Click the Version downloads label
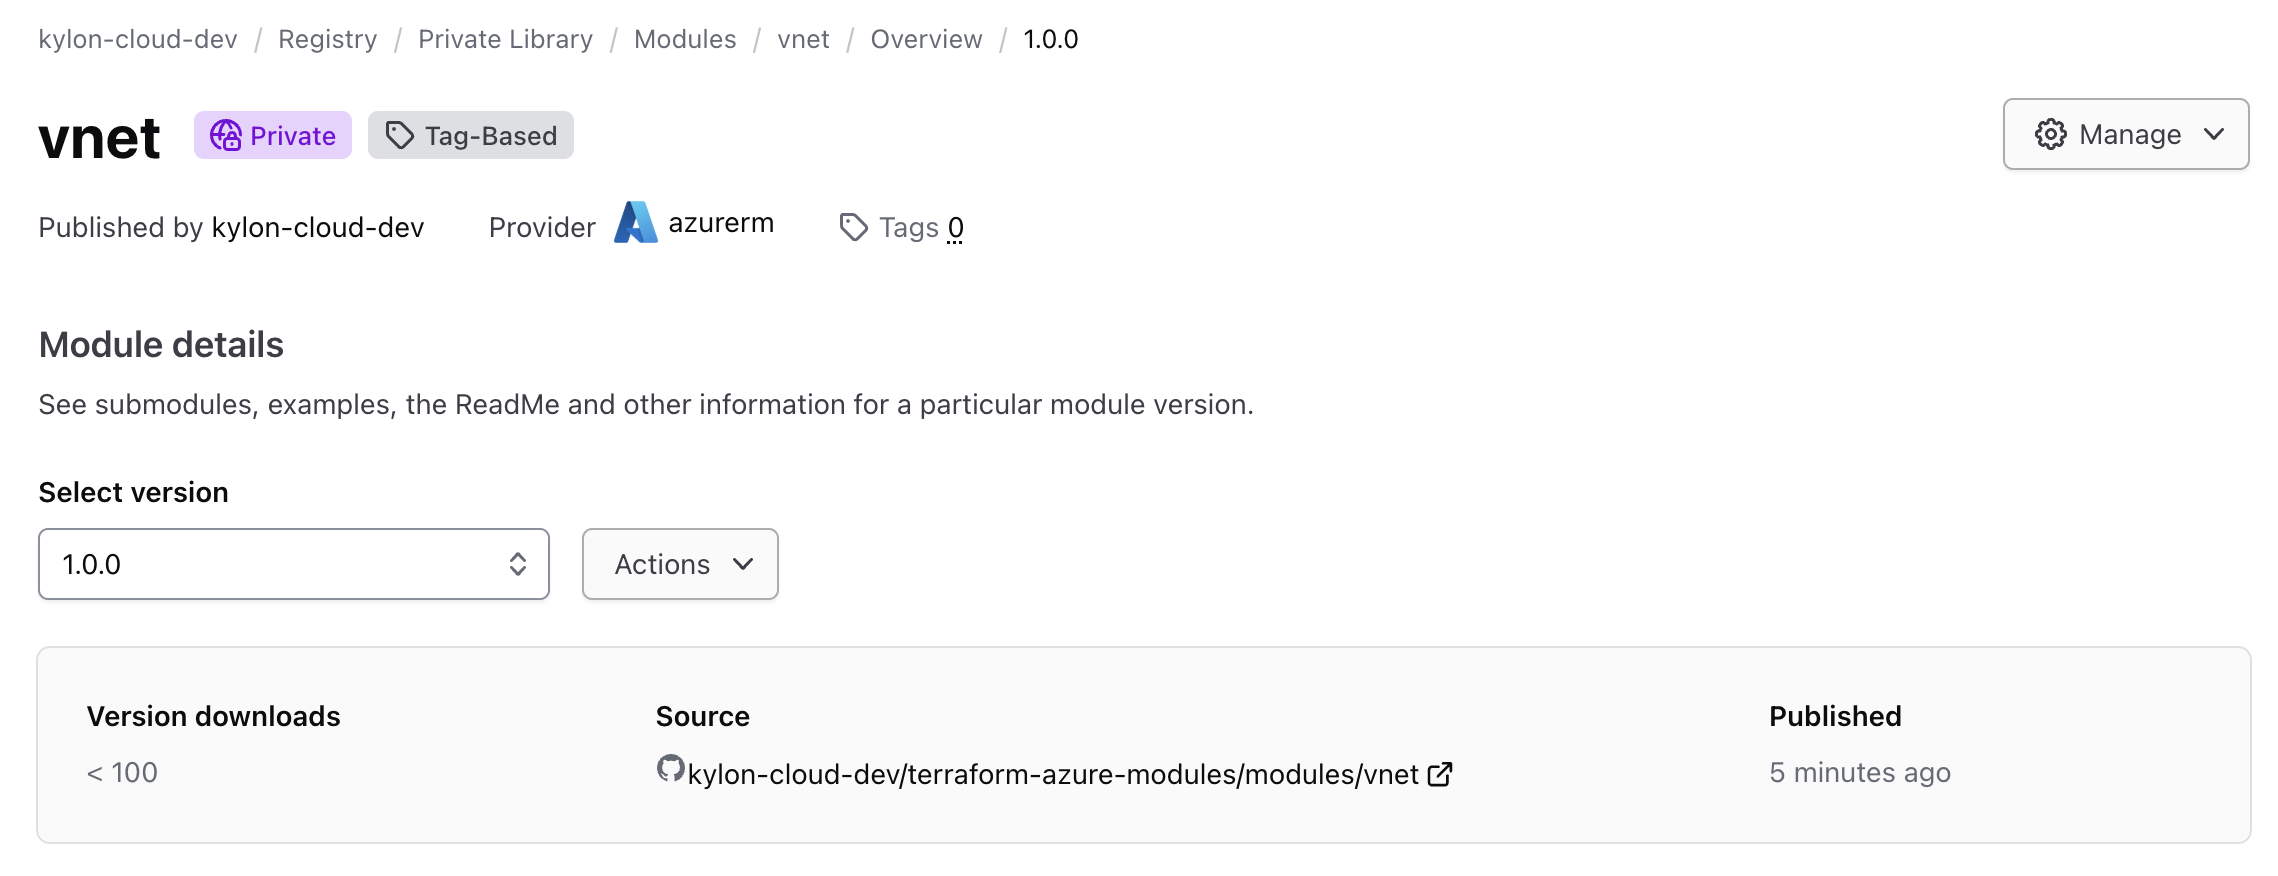This screenshot has height=876, width=2278. (x=213, y=716)
